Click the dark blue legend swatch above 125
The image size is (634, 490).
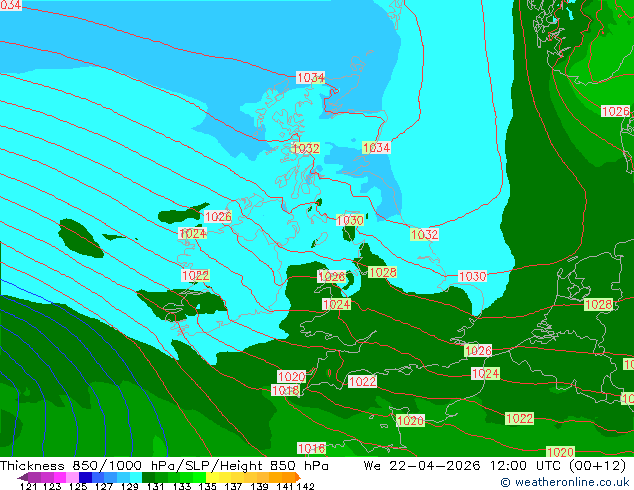pos(85,477)
